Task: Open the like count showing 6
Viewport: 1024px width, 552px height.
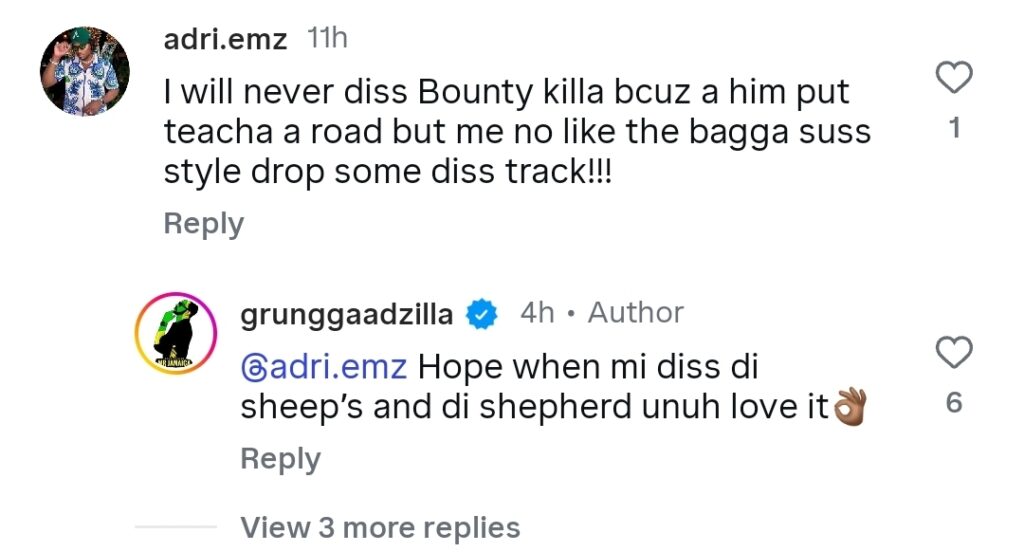Action: click(x=955, y=403)
